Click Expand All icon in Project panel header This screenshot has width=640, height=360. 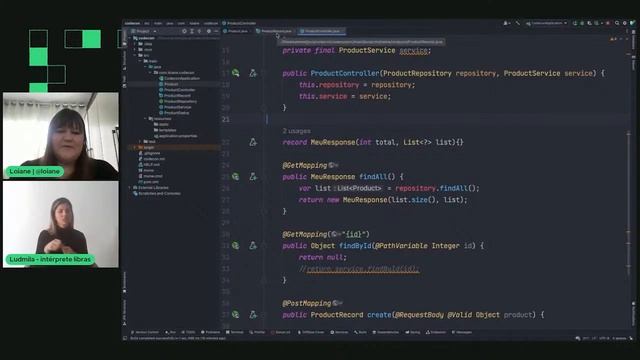tap(192, 31)
